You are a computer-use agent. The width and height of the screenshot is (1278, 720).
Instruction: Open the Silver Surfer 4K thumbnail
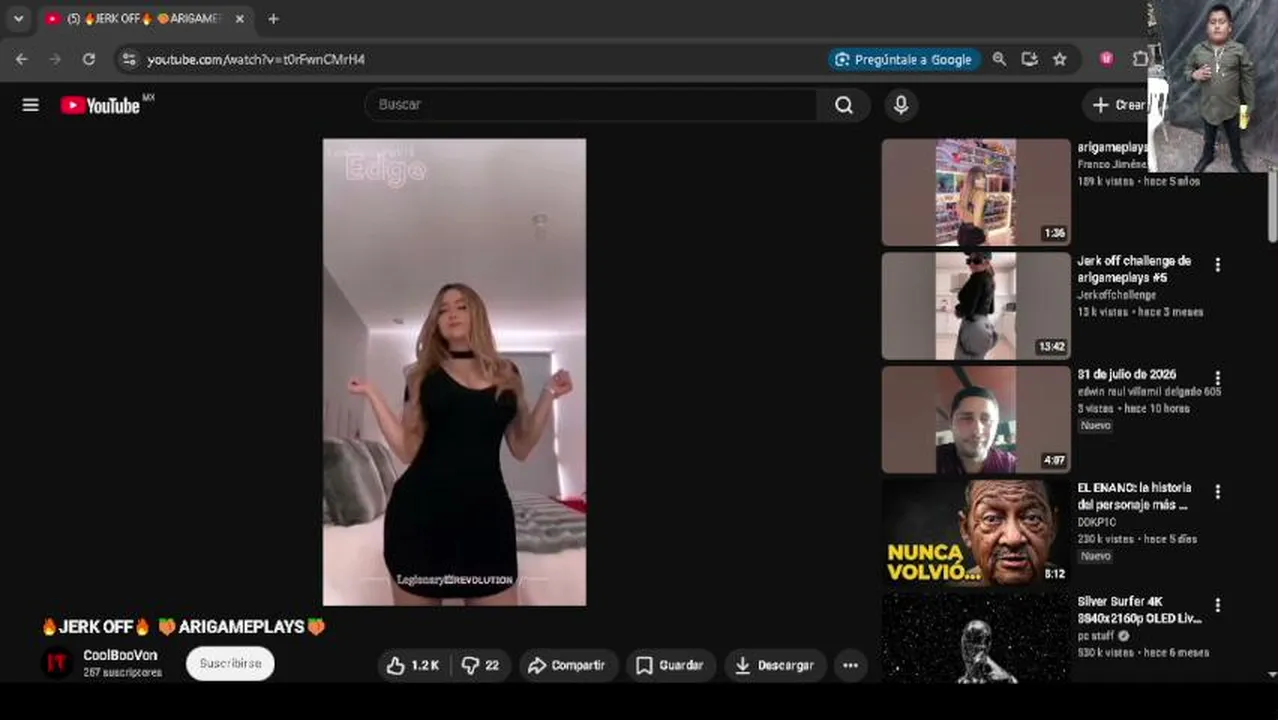click(x=976, y=638)
